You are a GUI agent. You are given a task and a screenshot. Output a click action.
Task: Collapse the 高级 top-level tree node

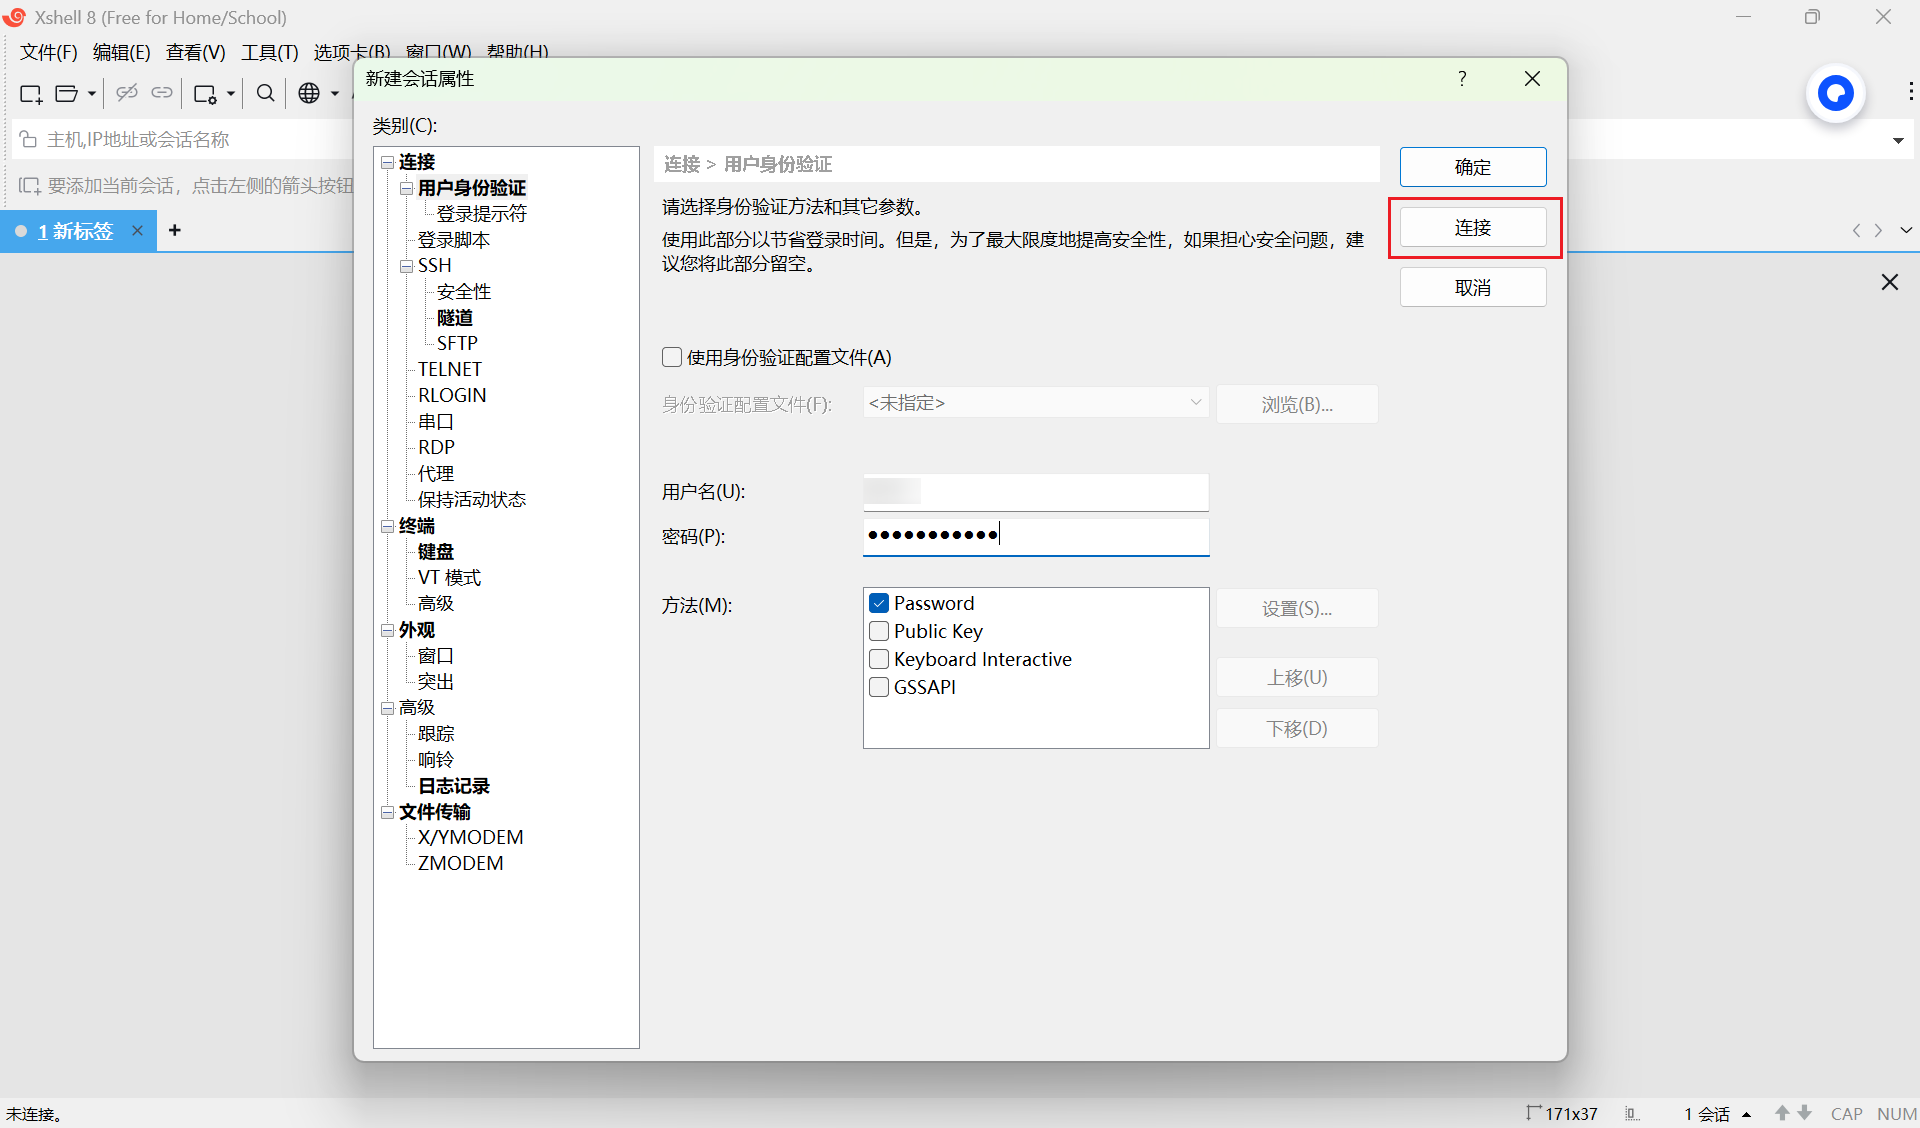pyautogui.click(x=387, y=708)
